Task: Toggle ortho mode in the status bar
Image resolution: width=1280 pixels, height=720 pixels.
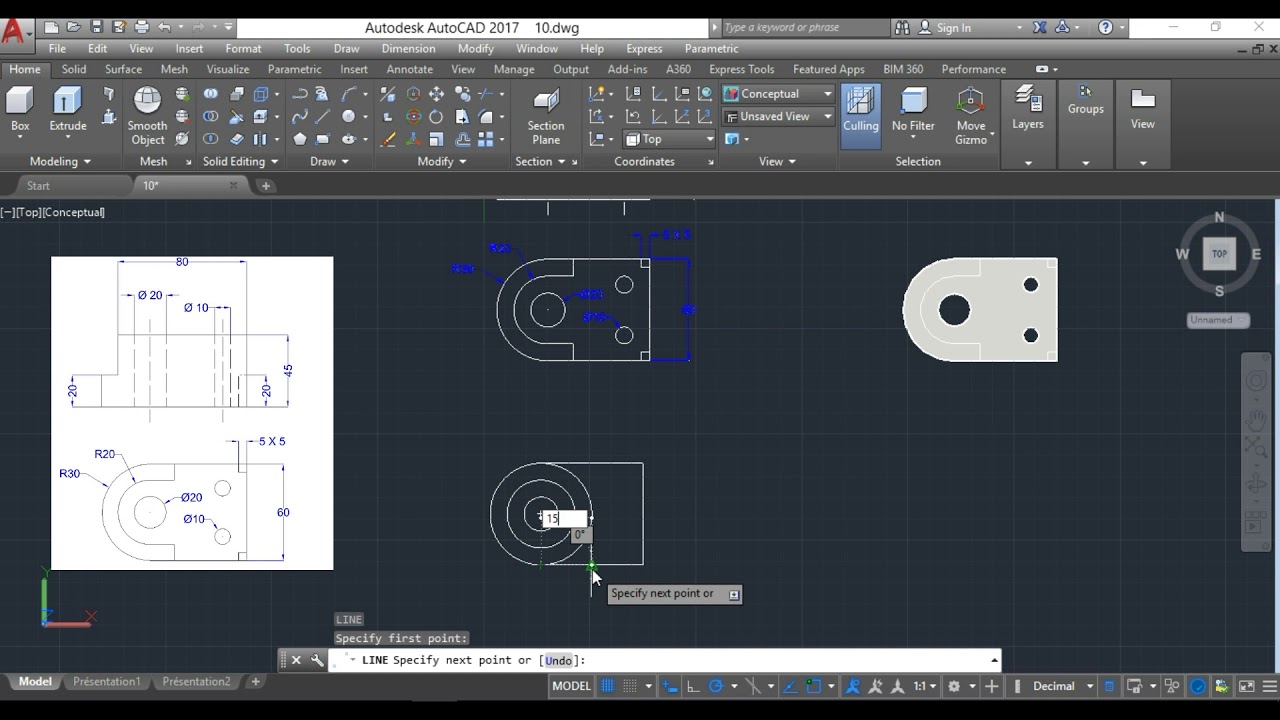Action: 692,686
